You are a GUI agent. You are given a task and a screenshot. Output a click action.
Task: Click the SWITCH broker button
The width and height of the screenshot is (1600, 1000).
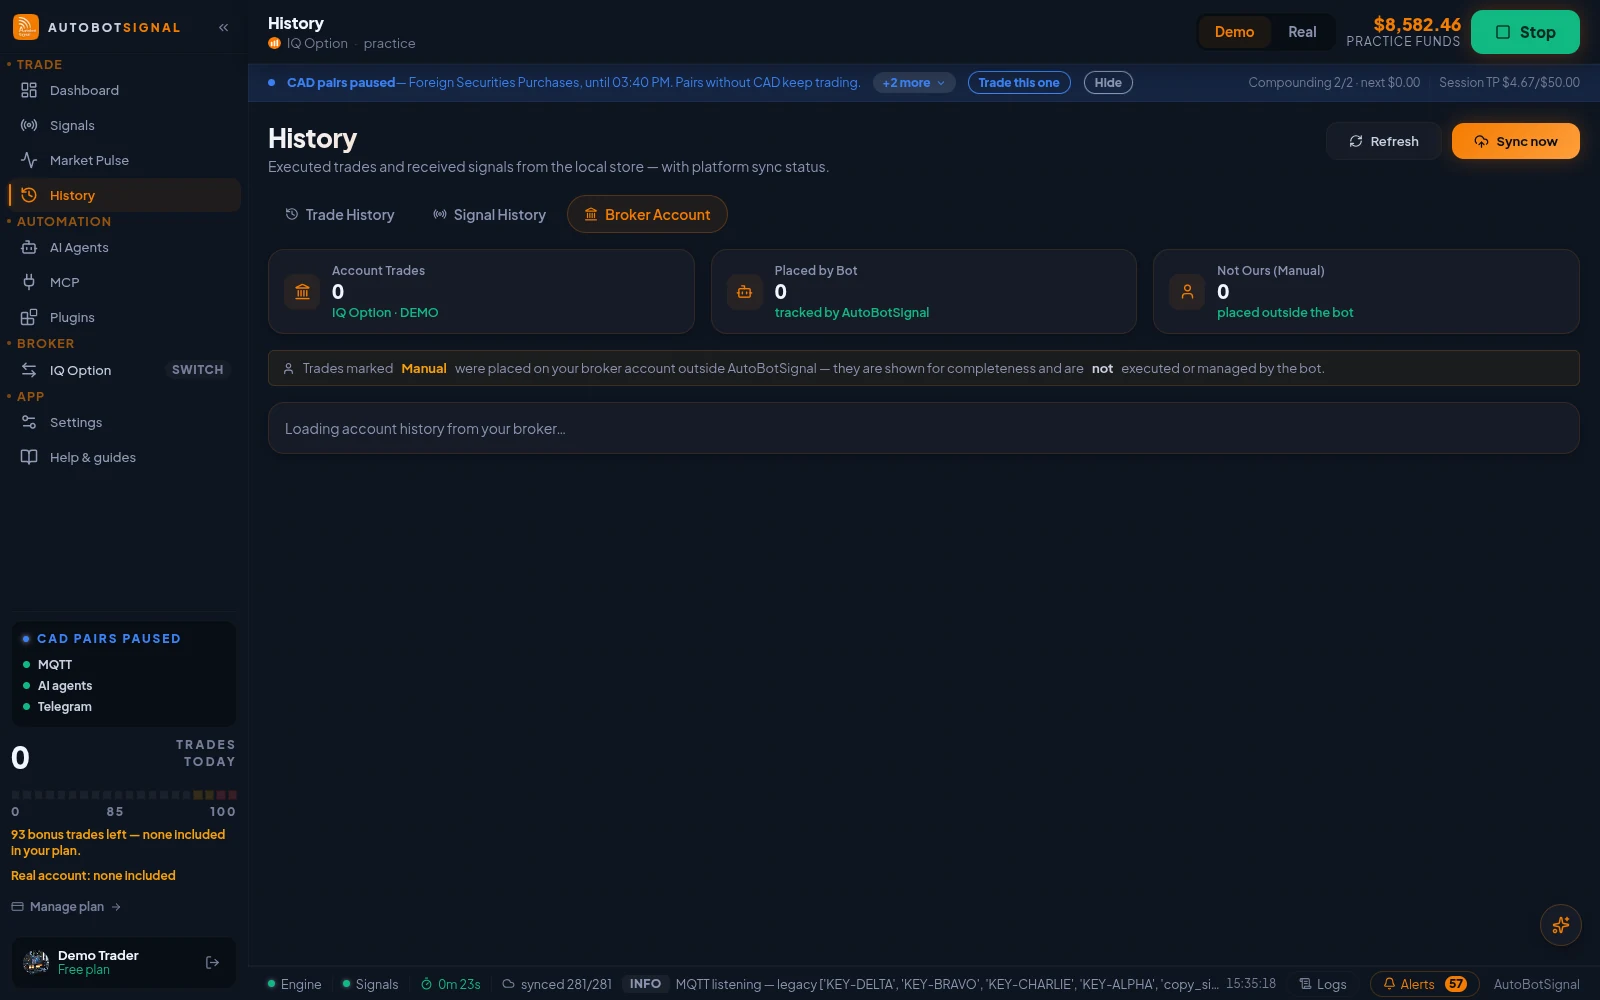click(x=198, y=370)
